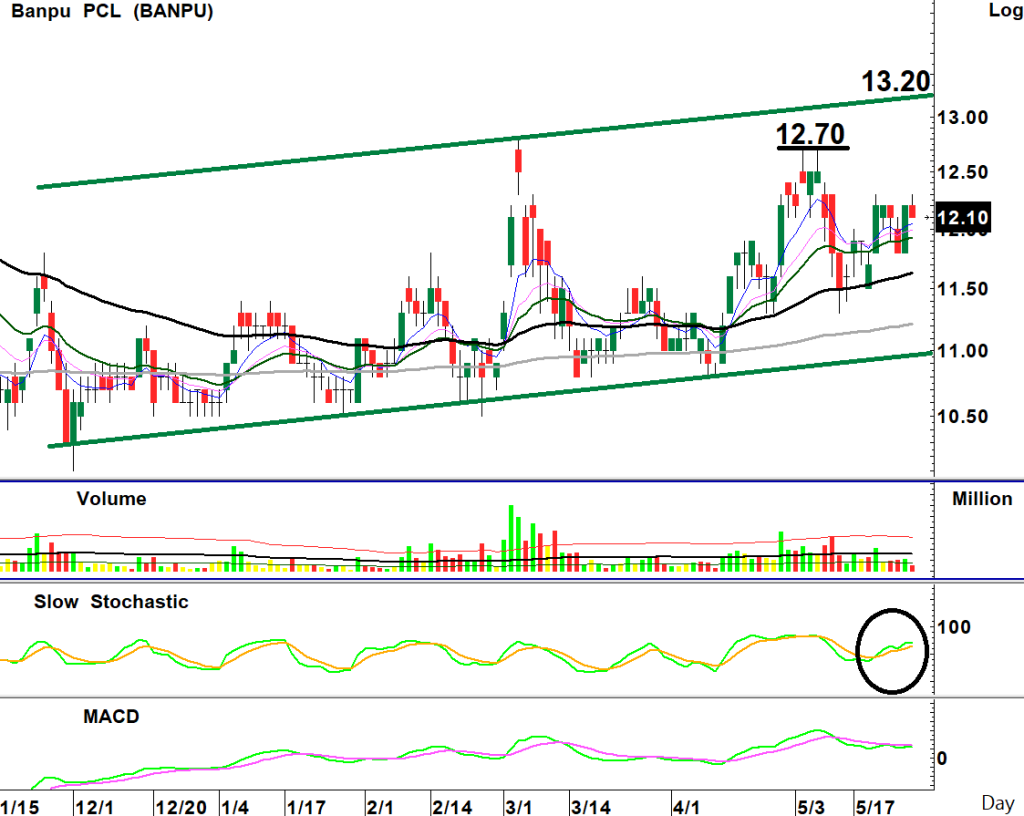Viewport: 1024px width, 816px height.
Task: Click the Log scale label
Action: click(1006, 10)
